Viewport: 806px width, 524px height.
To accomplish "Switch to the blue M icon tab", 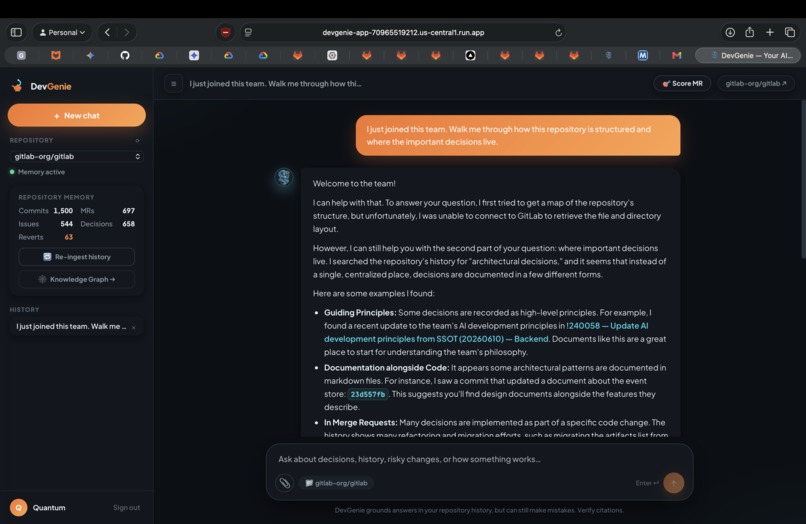I will [x=643, y=55].
